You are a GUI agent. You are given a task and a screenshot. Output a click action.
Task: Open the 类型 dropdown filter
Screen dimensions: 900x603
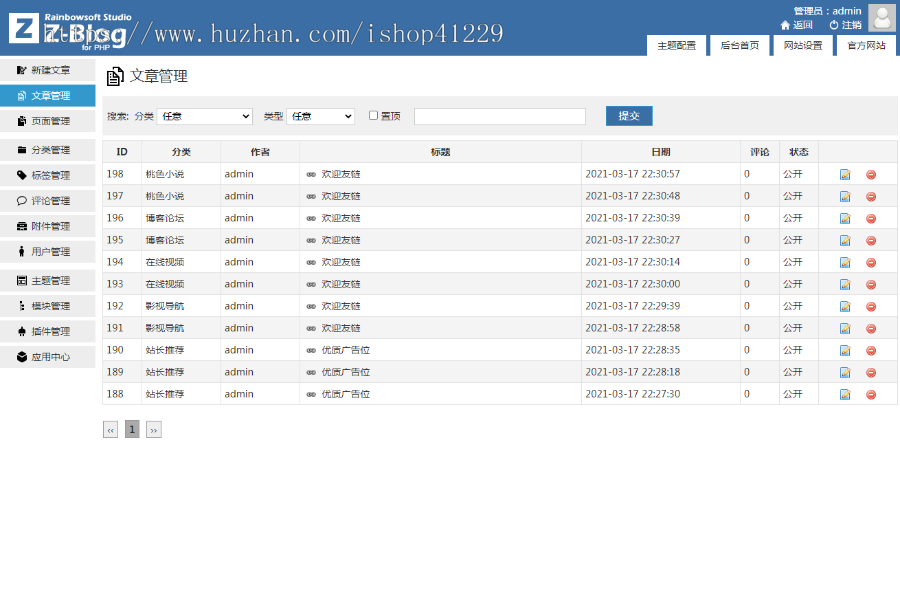[320, 116]
